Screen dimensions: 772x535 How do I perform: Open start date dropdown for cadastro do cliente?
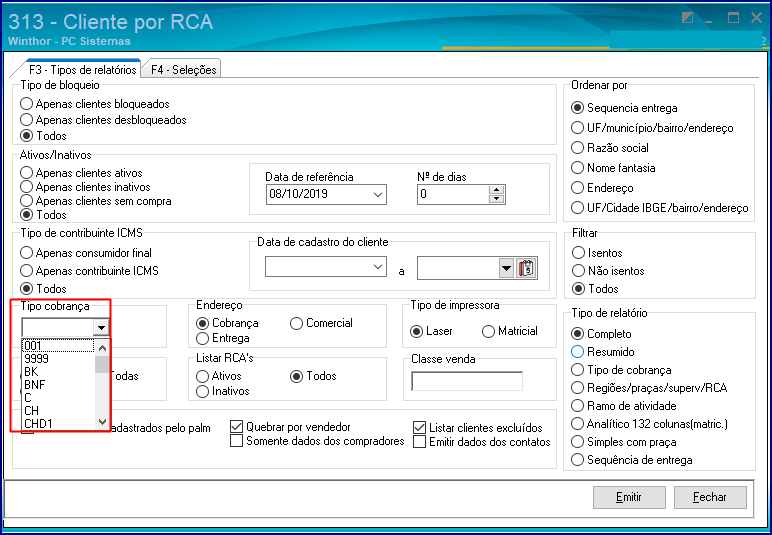click(378, 267)
